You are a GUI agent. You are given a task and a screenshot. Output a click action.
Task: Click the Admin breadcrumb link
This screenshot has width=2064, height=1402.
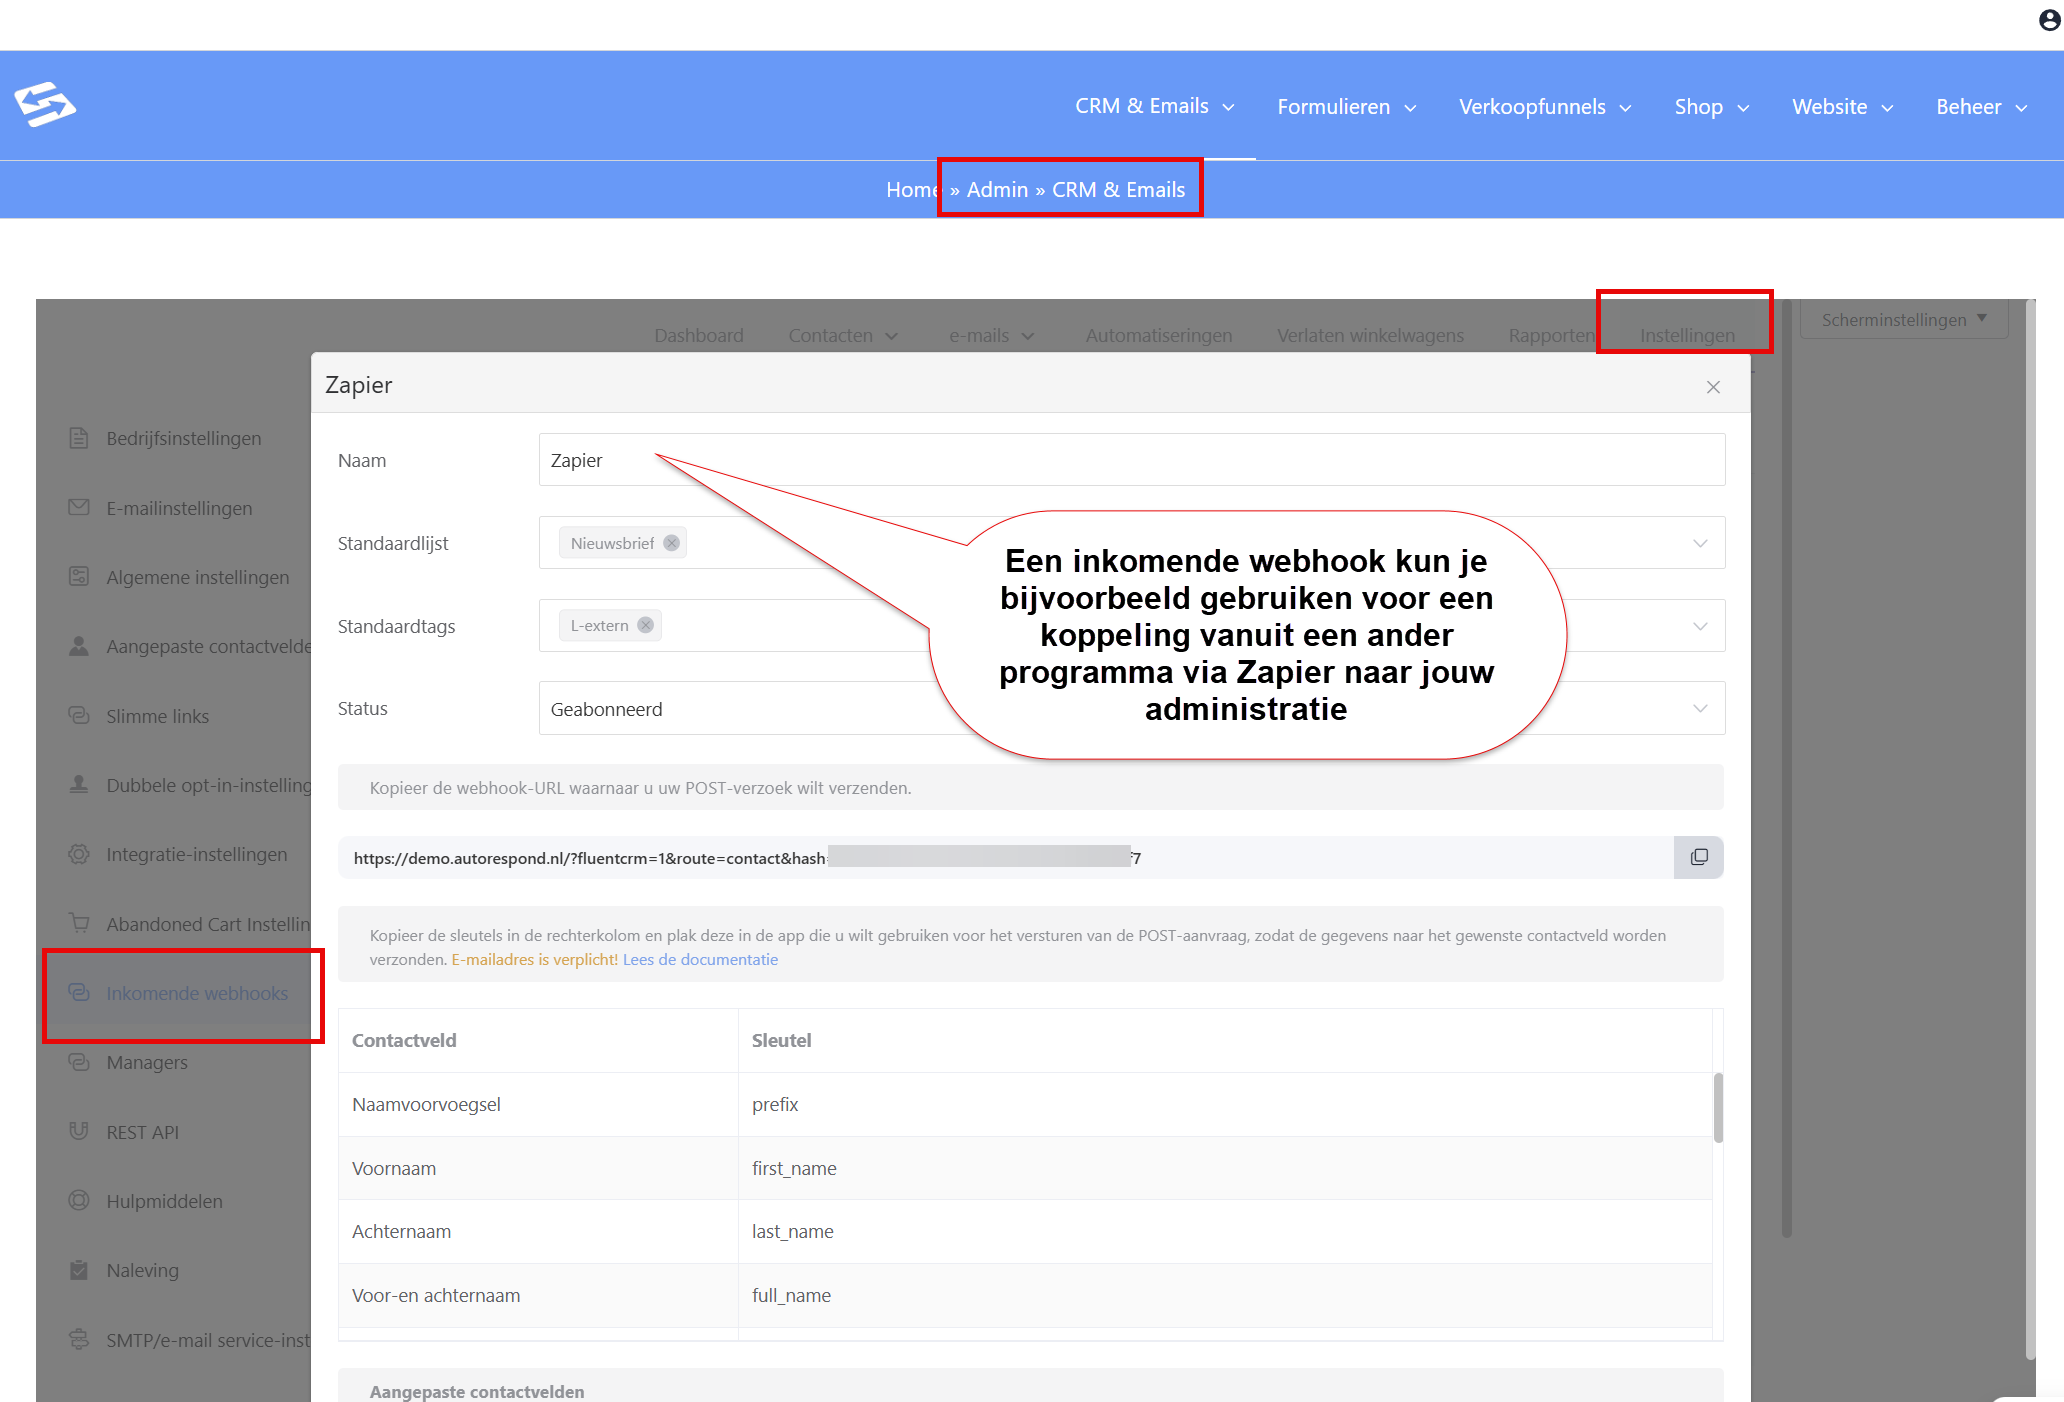997,189
